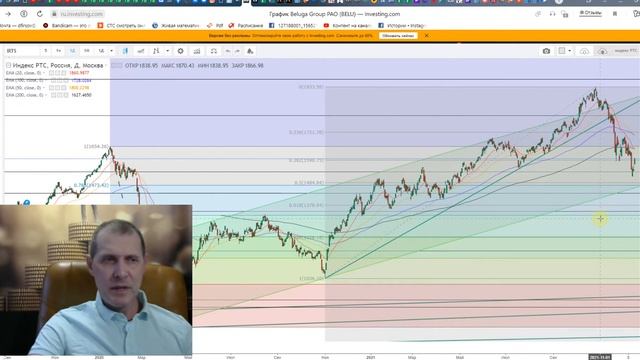This screenshot has height=360, width=640.
Task: Click the EMA 20 value 1860.9877
Action: tap(79, 73)
